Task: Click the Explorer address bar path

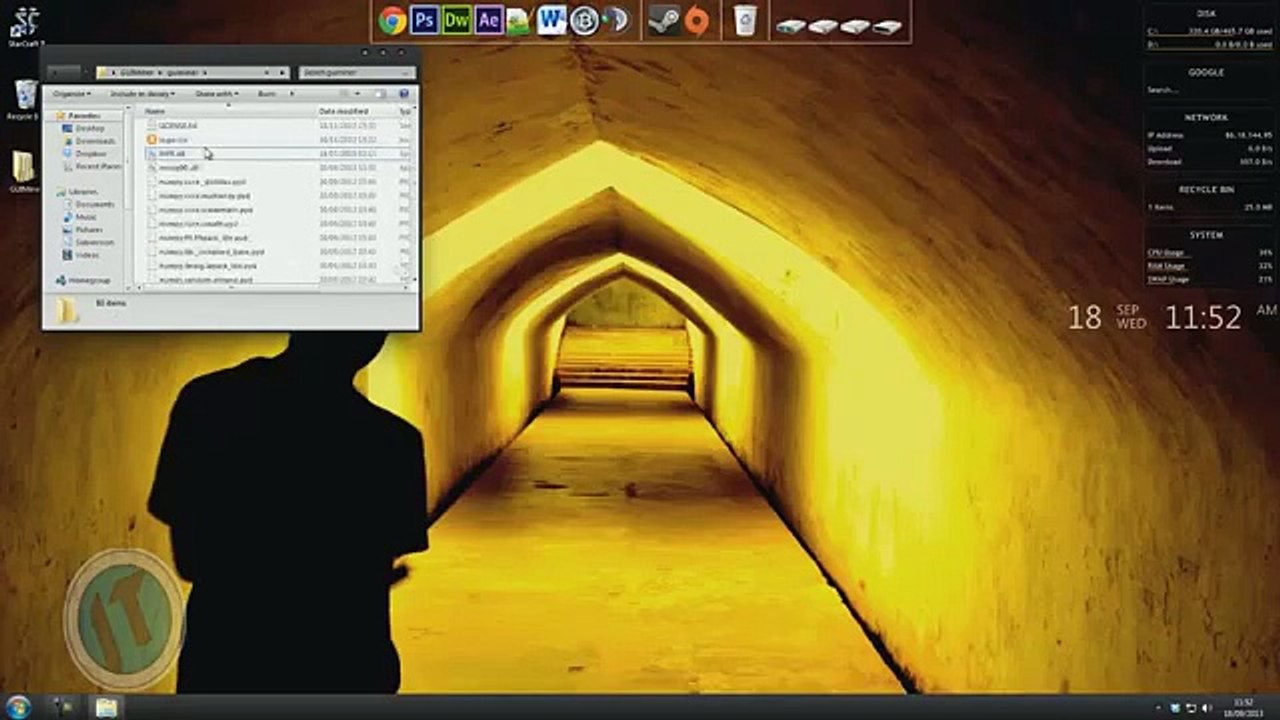Action: 193,73
